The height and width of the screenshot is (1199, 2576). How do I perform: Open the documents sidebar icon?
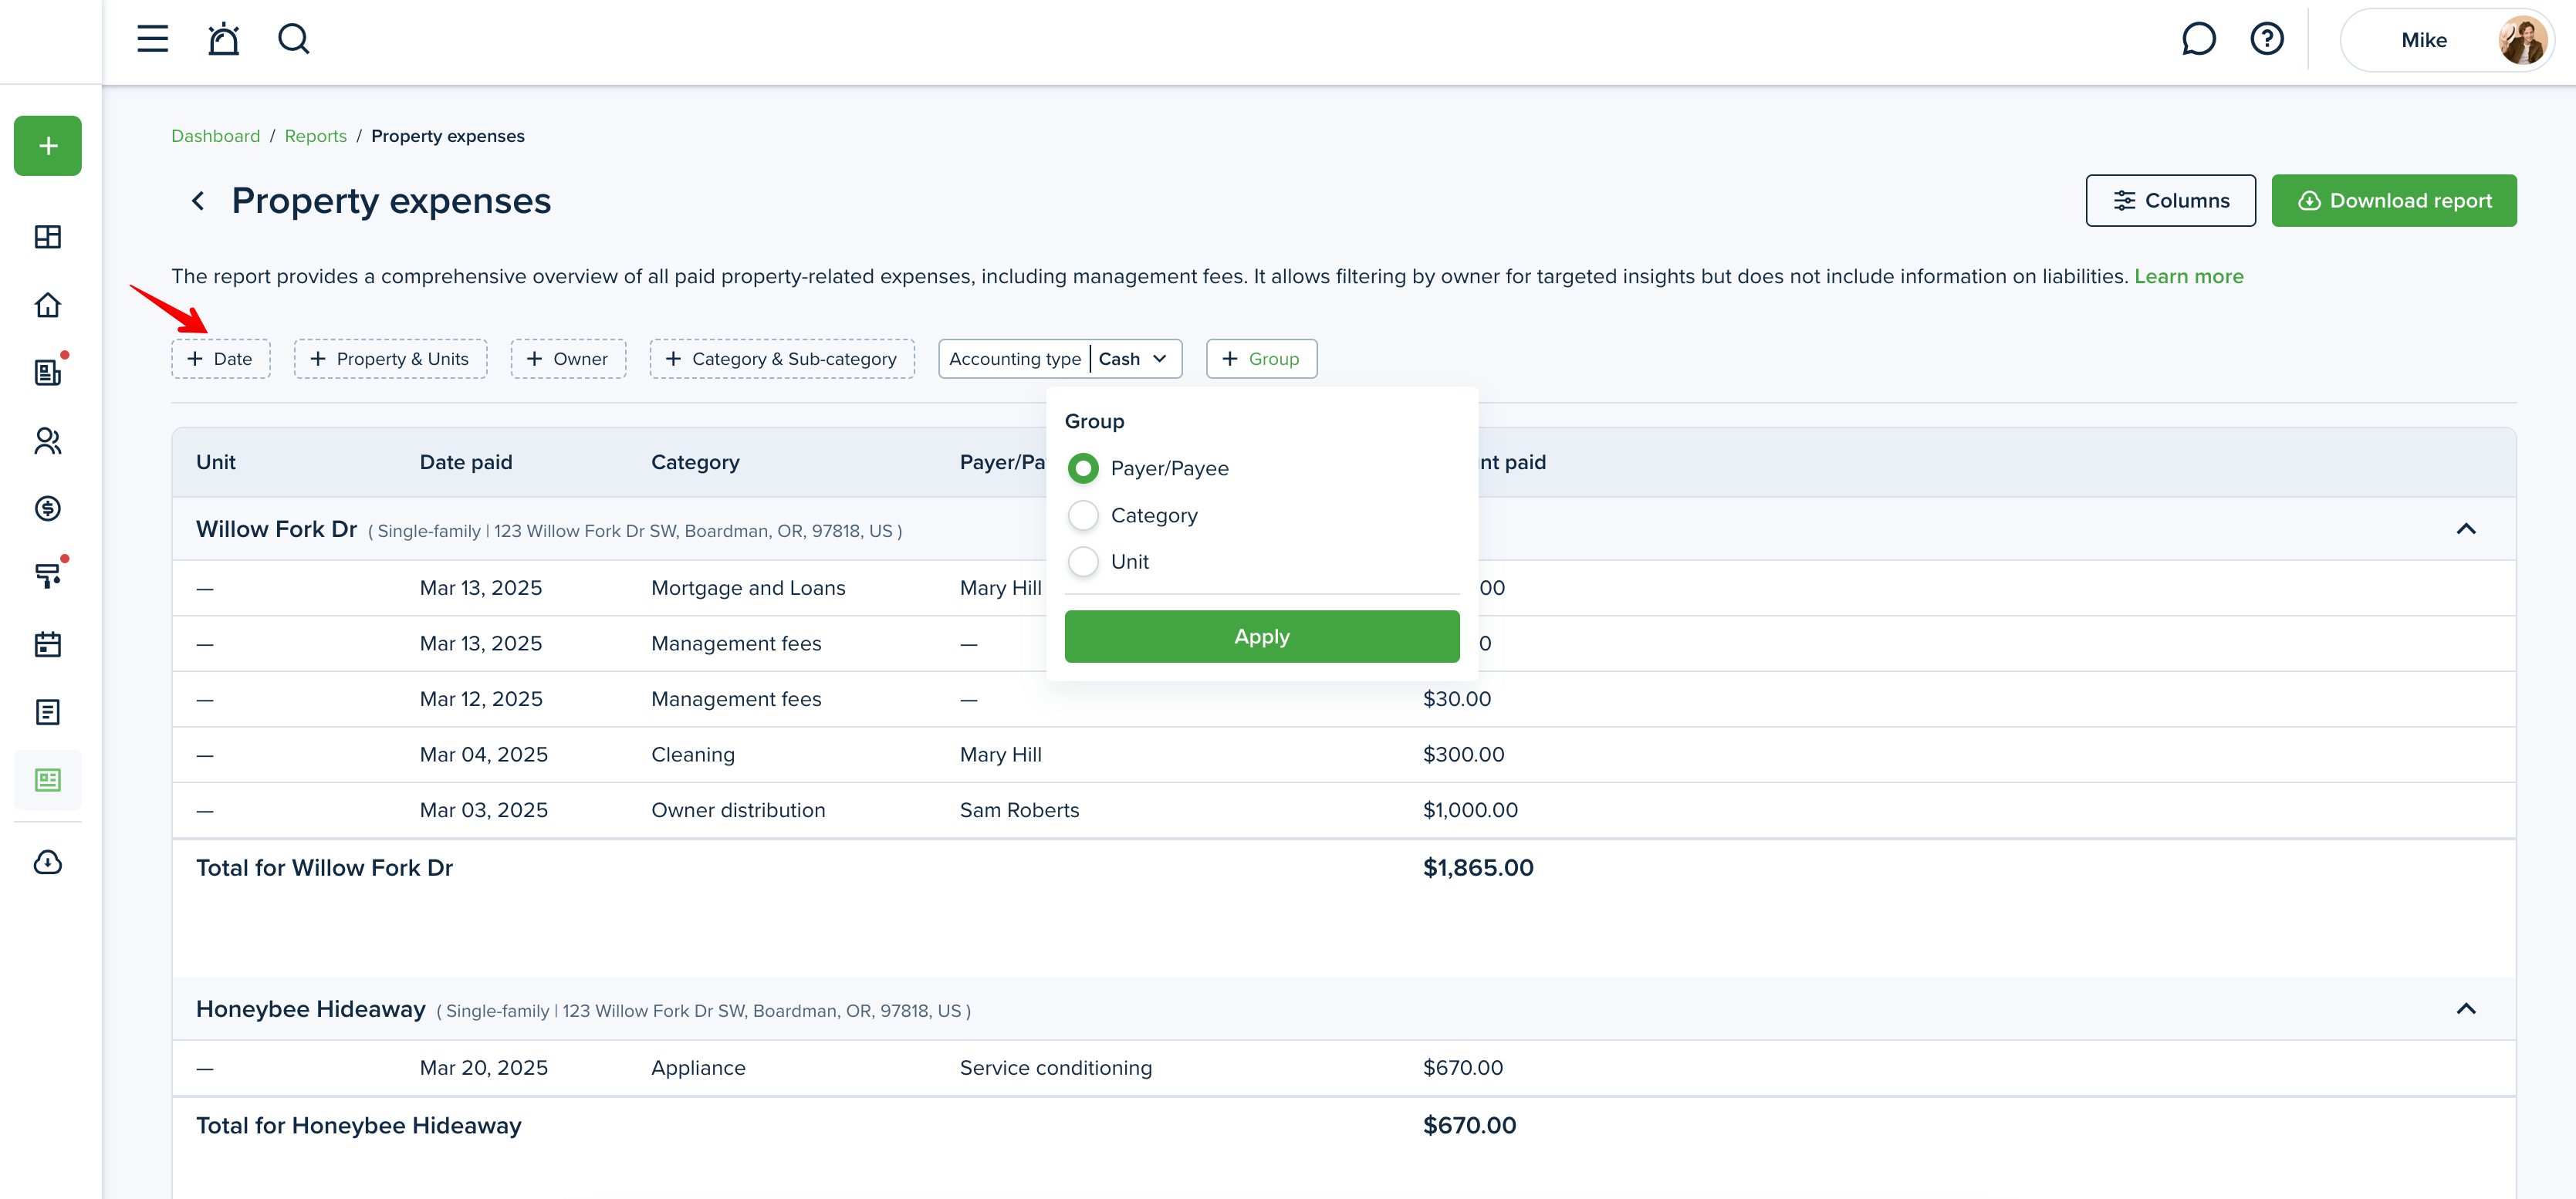tap(48, 712)
